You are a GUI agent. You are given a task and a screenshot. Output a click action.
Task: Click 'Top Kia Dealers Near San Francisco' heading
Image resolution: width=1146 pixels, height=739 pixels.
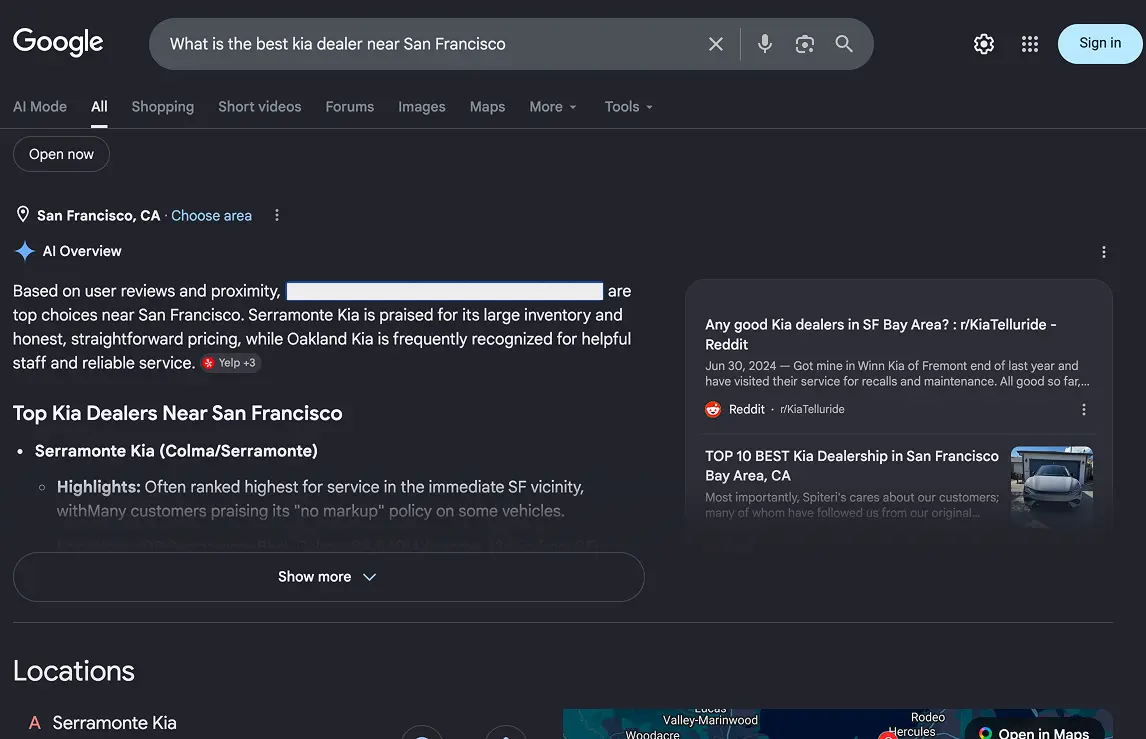178,413
